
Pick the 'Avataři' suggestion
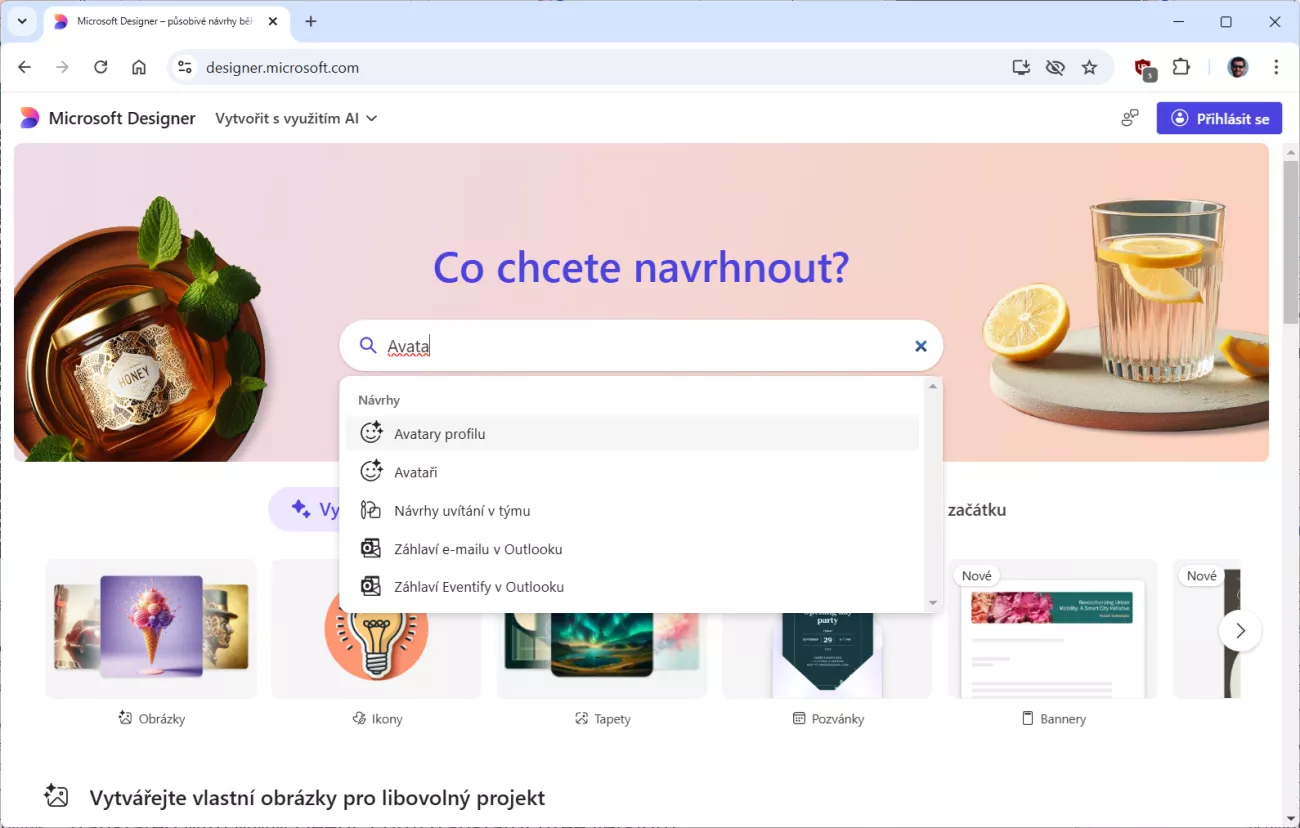(x=415, y=472)
